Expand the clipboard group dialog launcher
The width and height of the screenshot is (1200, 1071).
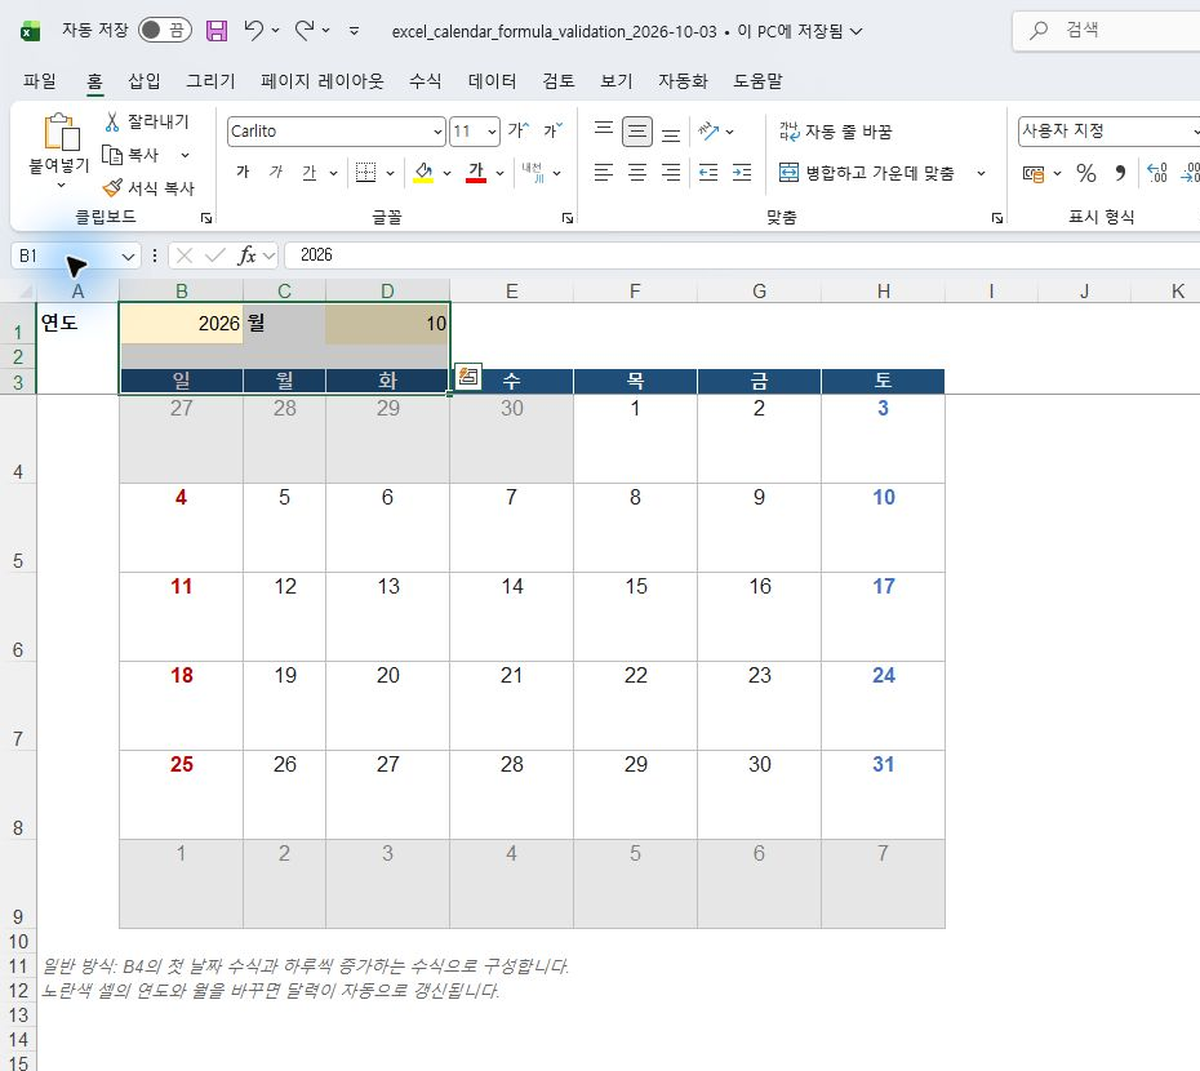pyautogui.click(x=206, y=217)
